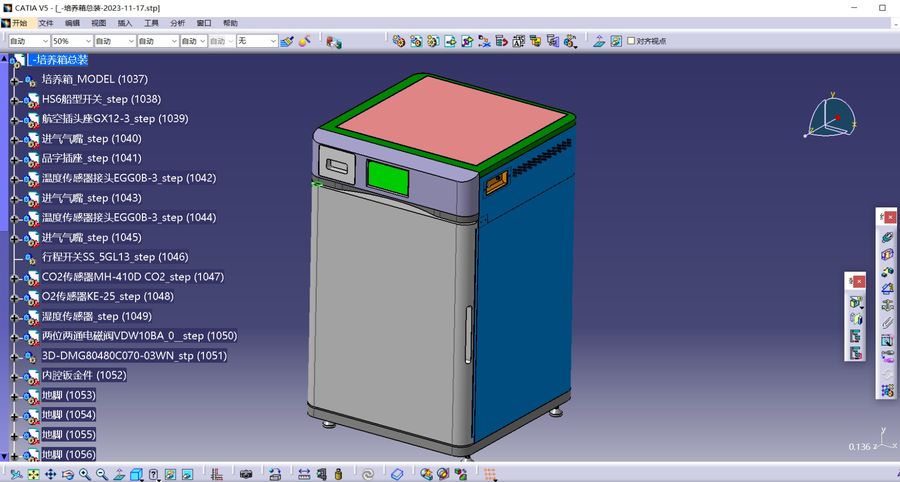Open the 窗口 menu
Viewport: 900px width, 482px height.
[x=204, y=23]
